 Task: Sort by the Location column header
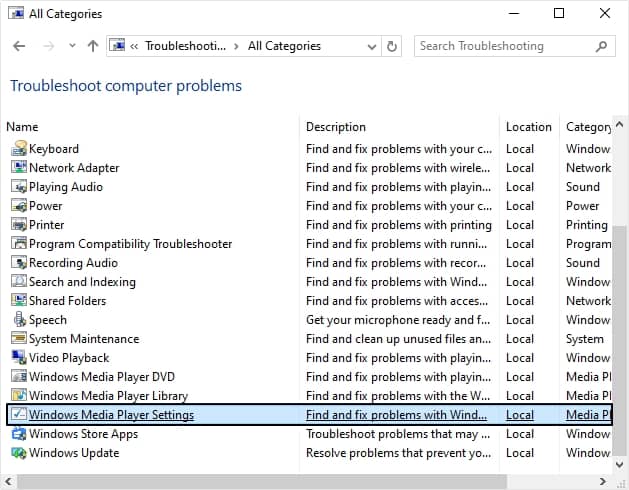[x=529, y=127]
